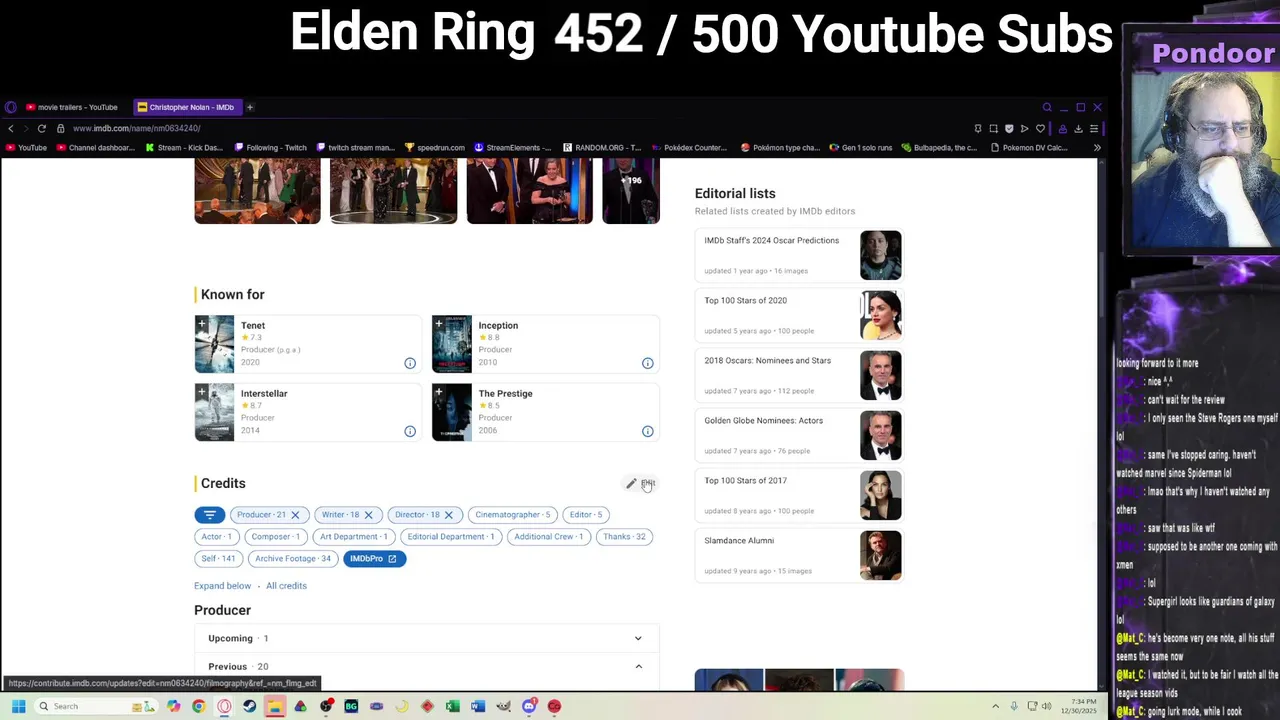Add Interstellar to watchlist plus icon
The image size is (1280, 720).
(201, 391)
